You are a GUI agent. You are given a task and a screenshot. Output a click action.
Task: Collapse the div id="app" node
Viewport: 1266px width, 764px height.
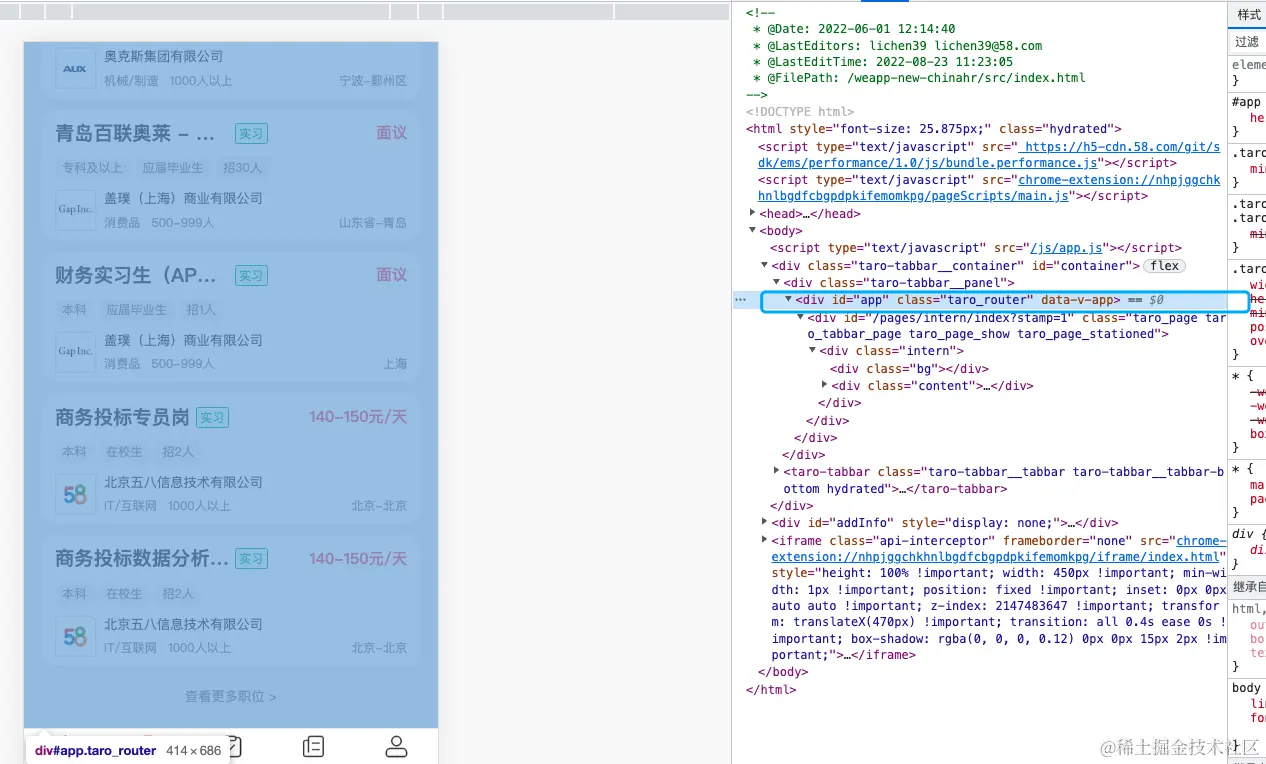coord(788,300)
